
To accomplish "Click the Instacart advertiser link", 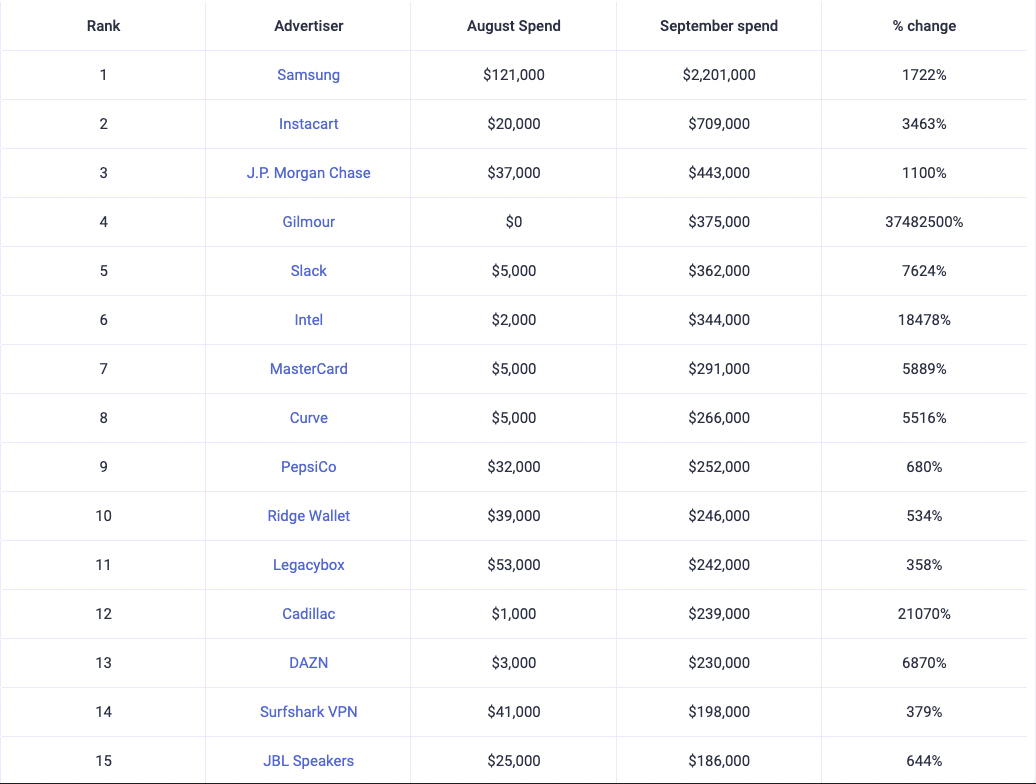I will 308,124.
